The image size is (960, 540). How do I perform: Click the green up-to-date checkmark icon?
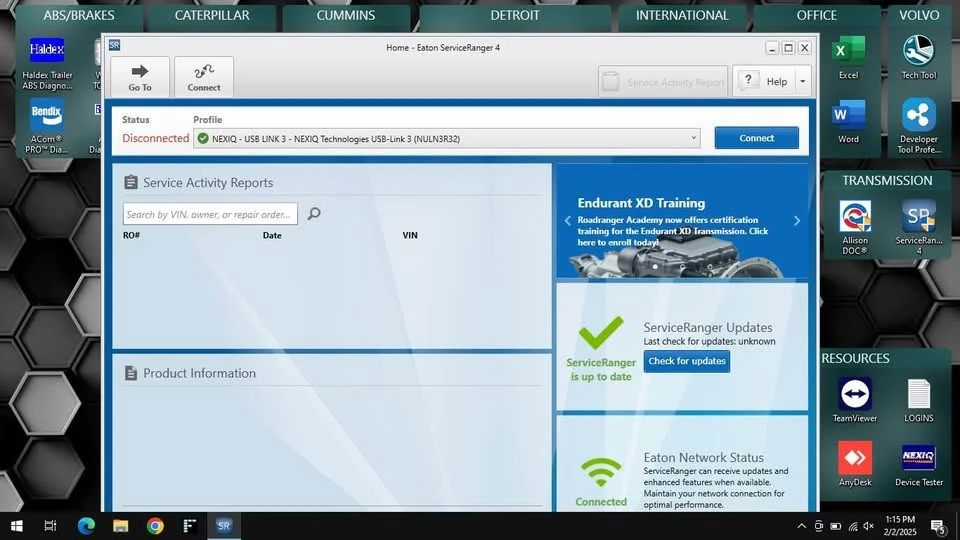601,333
